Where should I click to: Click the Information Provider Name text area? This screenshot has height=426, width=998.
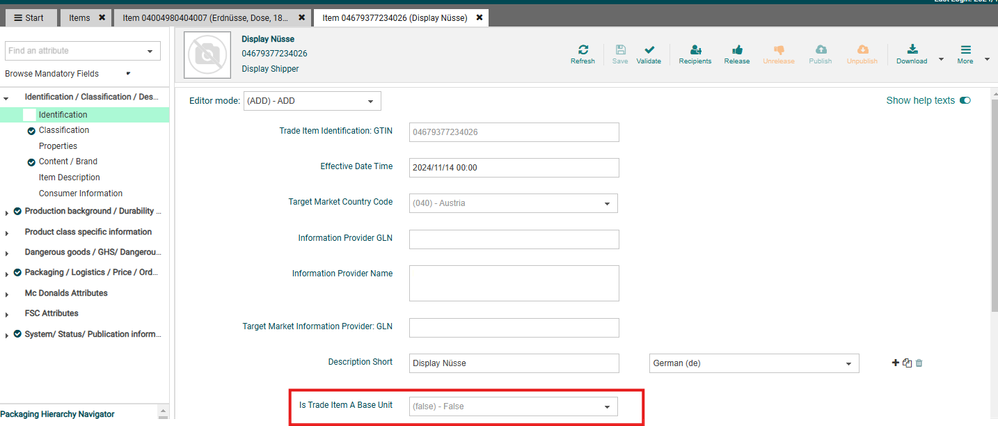[514, 283]
